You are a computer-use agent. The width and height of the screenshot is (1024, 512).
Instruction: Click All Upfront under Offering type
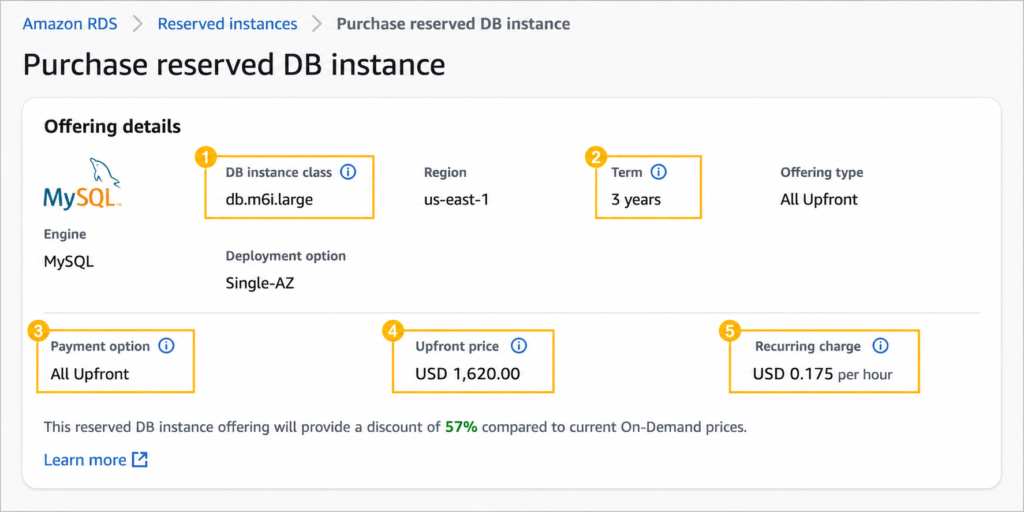point(819,200)
